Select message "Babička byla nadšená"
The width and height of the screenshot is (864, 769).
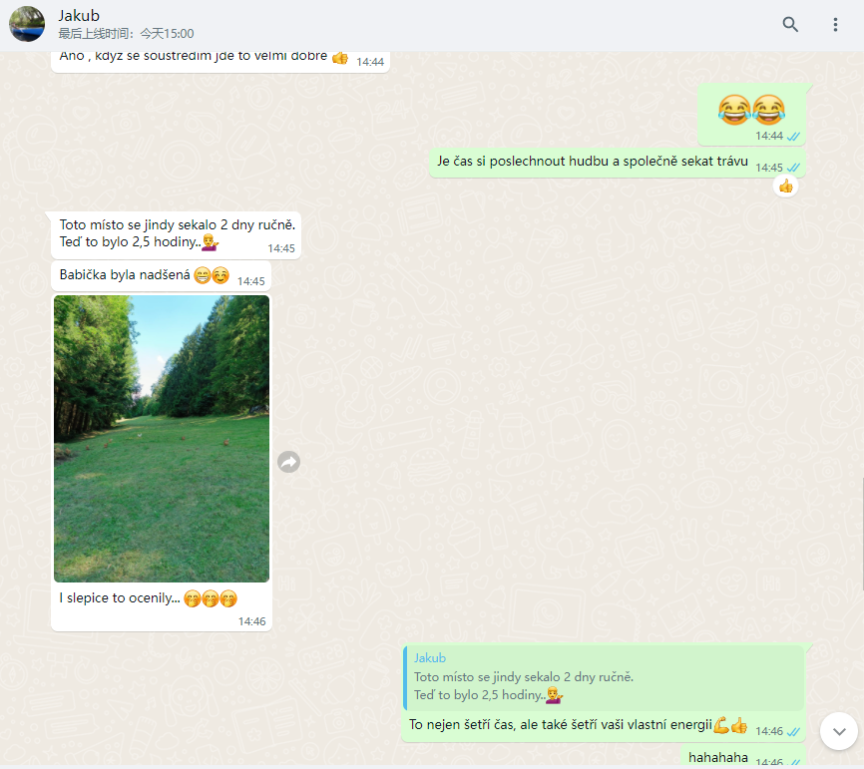point(161,275)
